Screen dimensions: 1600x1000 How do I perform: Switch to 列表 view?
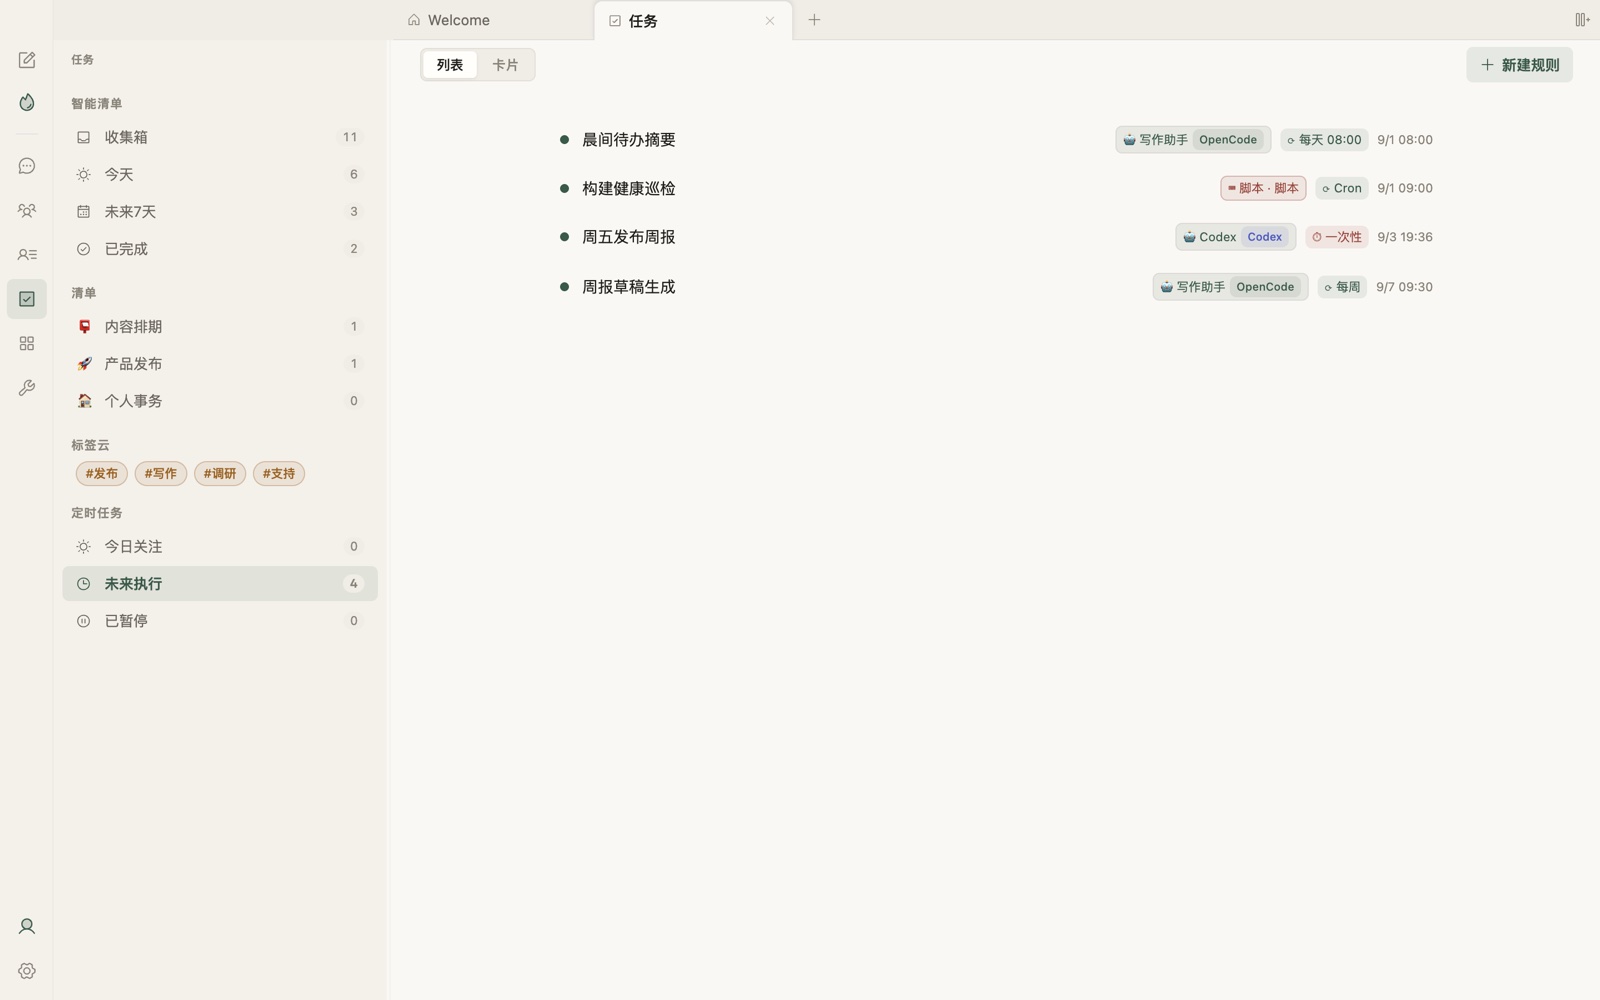(x=450, y=65)
